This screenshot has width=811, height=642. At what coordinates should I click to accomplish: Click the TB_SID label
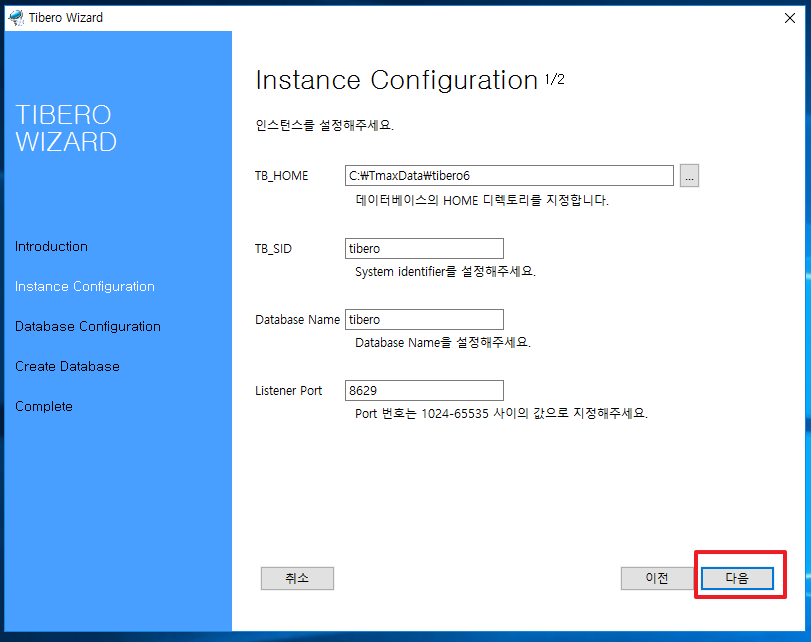273,249
